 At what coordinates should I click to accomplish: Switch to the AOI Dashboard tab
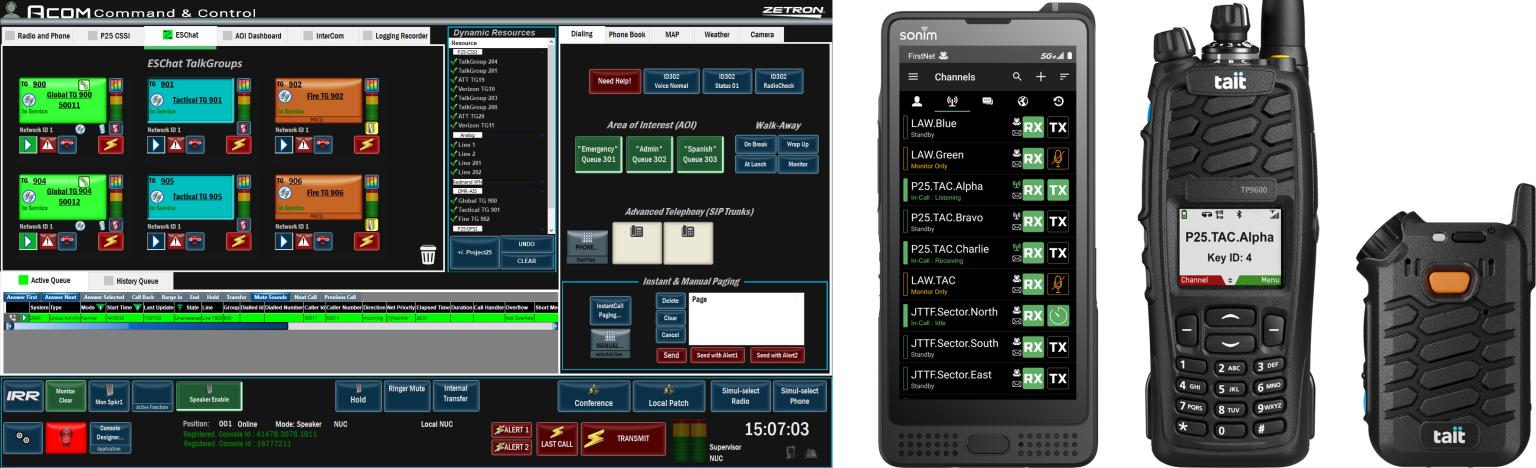pyautogui.click(x=252, y=36)
